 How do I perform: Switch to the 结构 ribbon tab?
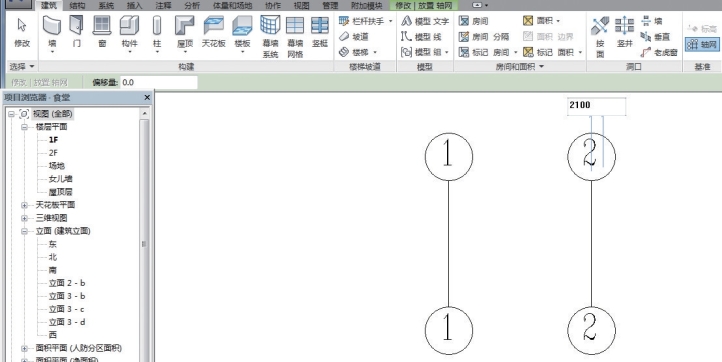click(76, 6)
